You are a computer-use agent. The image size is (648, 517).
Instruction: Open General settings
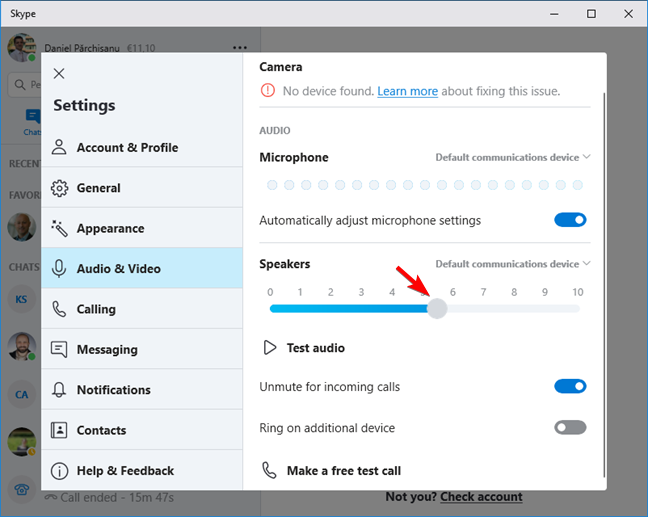coord(142,188)
